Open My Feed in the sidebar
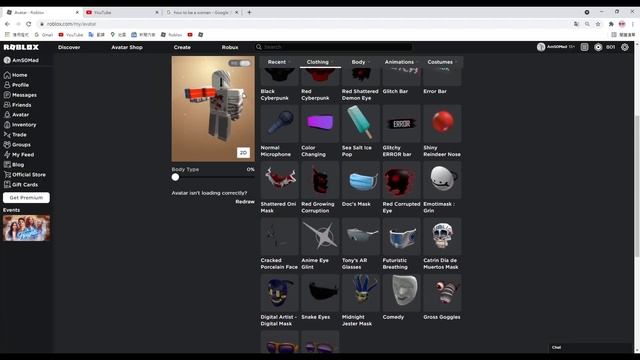The height and width of the screenshot is (360, 640). click(19, 155)
